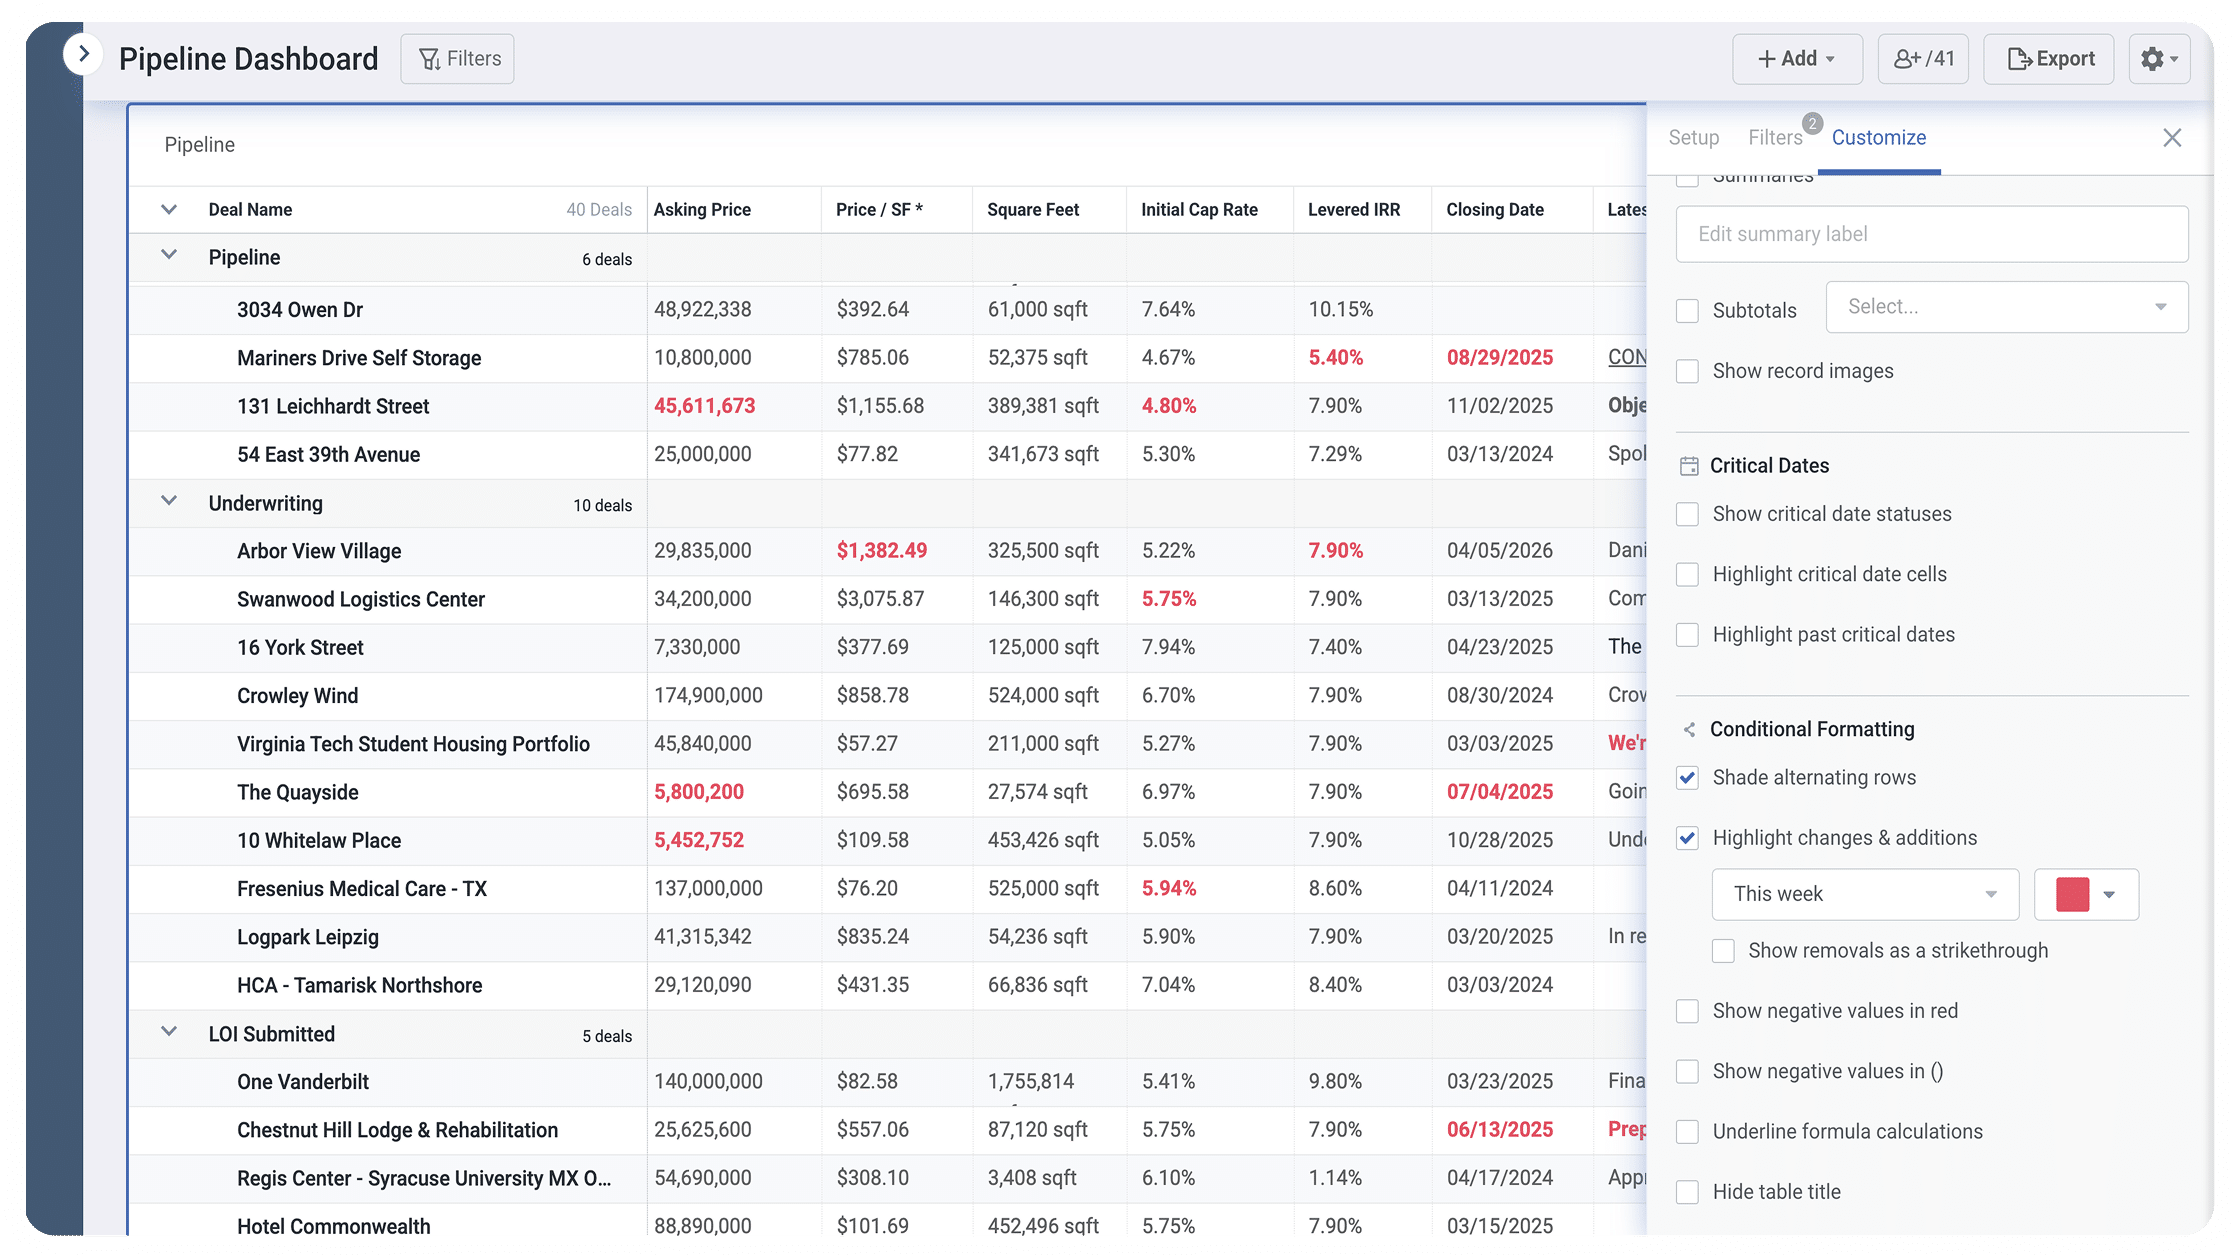Open the This week period dropdown
Viewport: 2233px width, 1255px height.
click(1865, 894)
